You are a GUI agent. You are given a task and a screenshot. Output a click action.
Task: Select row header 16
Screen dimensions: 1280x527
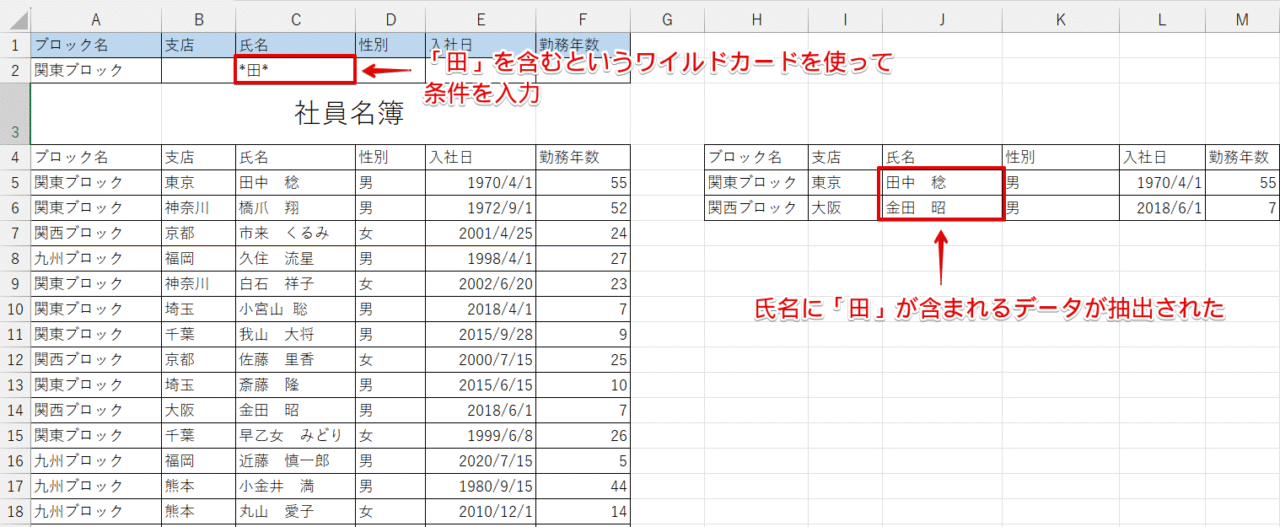coord(15,460)
